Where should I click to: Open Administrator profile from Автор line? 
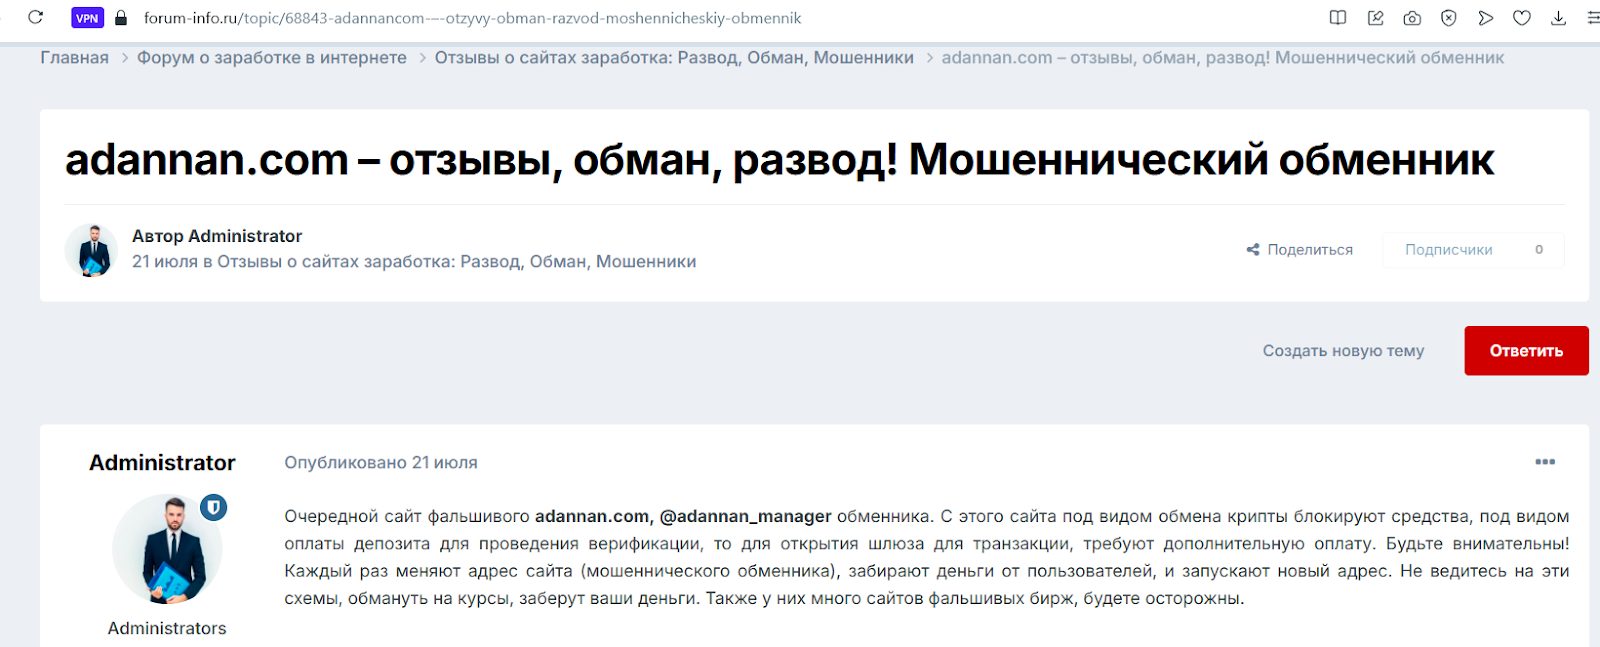pyautogui.click(x=245, y=236)
